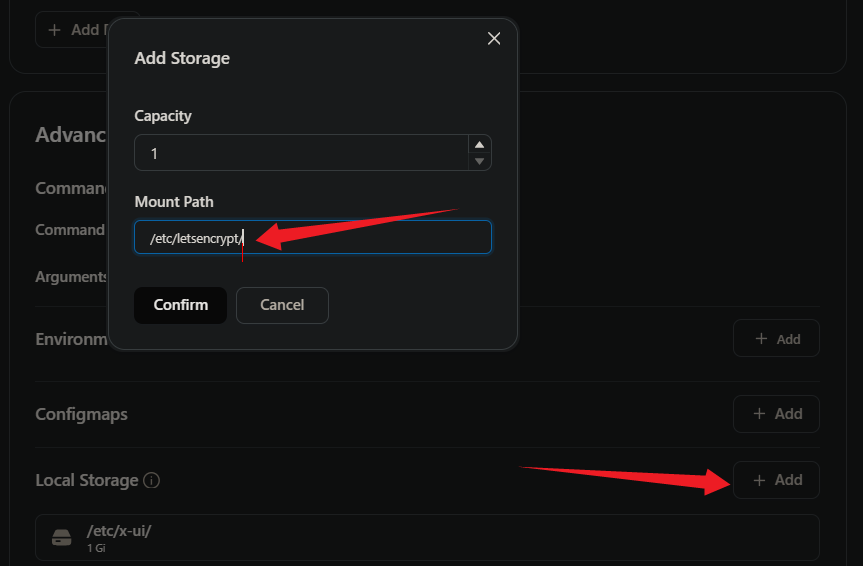Image resolution: width=863 pixels, height=566 pixels.
Task: Add a new Local Storage entry
Action: (776, 480)
